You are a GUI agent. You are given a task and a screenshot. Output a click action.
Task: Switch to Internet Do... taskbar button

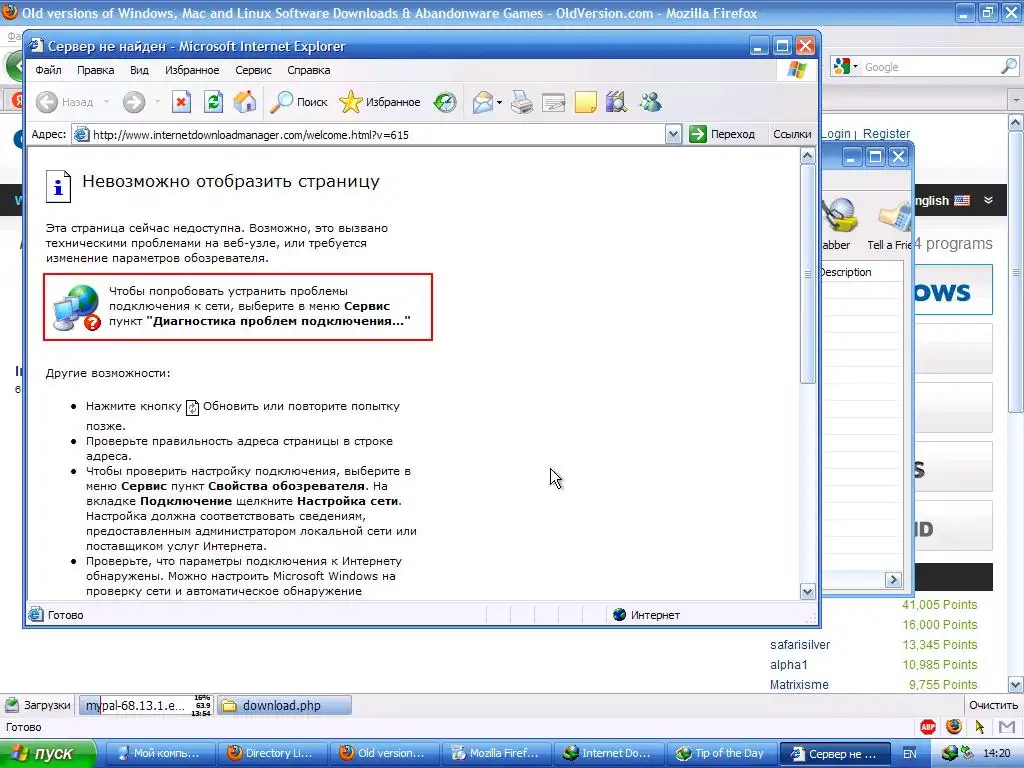coord(609,753)
